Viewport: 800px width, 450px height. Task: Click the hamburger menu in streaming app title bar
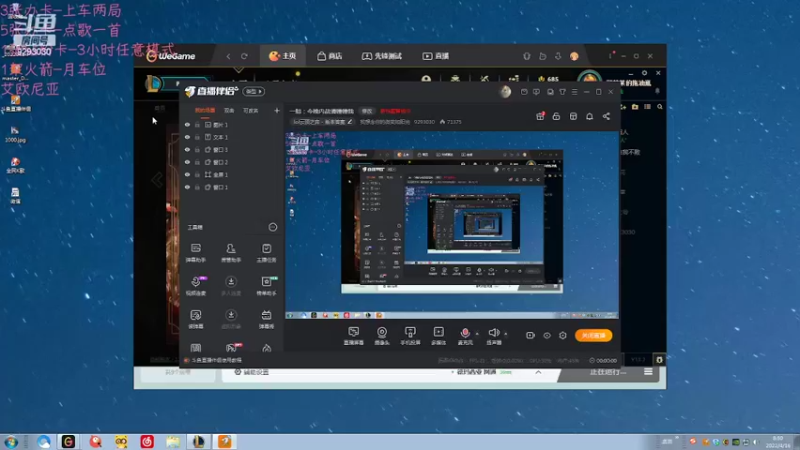click(x=574, y=92)
